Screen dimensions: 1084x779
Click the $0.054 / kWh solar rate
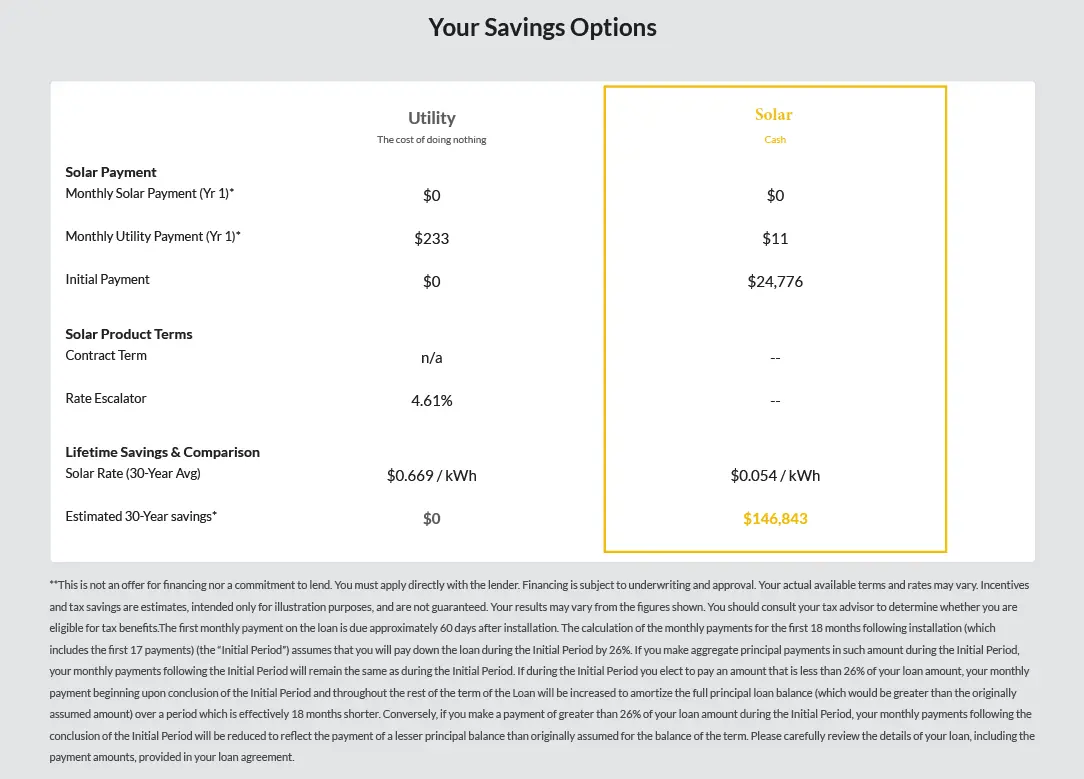pyautogui.click(x=775, y=476)
